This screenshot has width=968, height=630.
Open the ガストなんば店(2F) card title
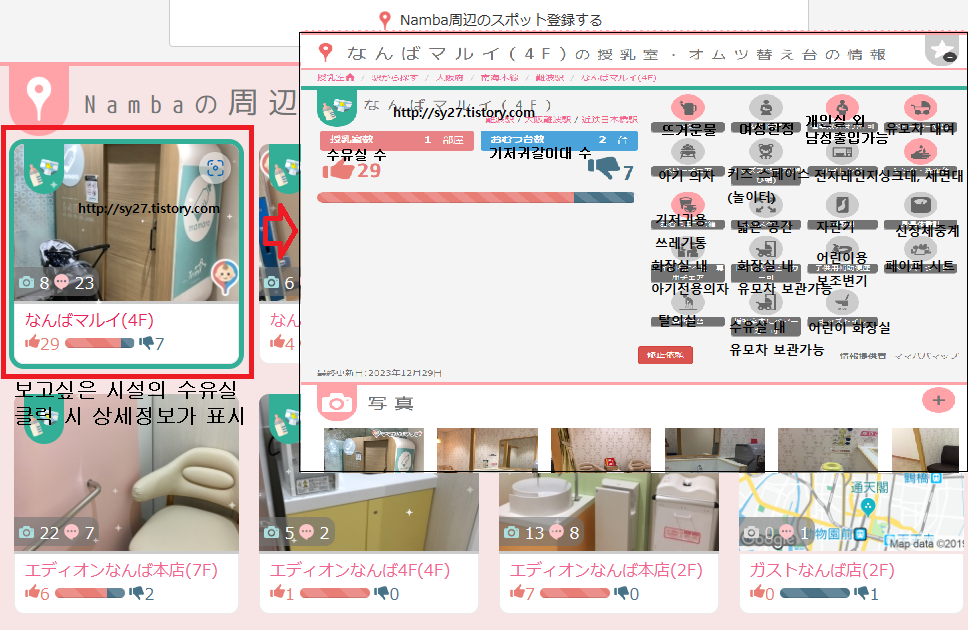822,570
